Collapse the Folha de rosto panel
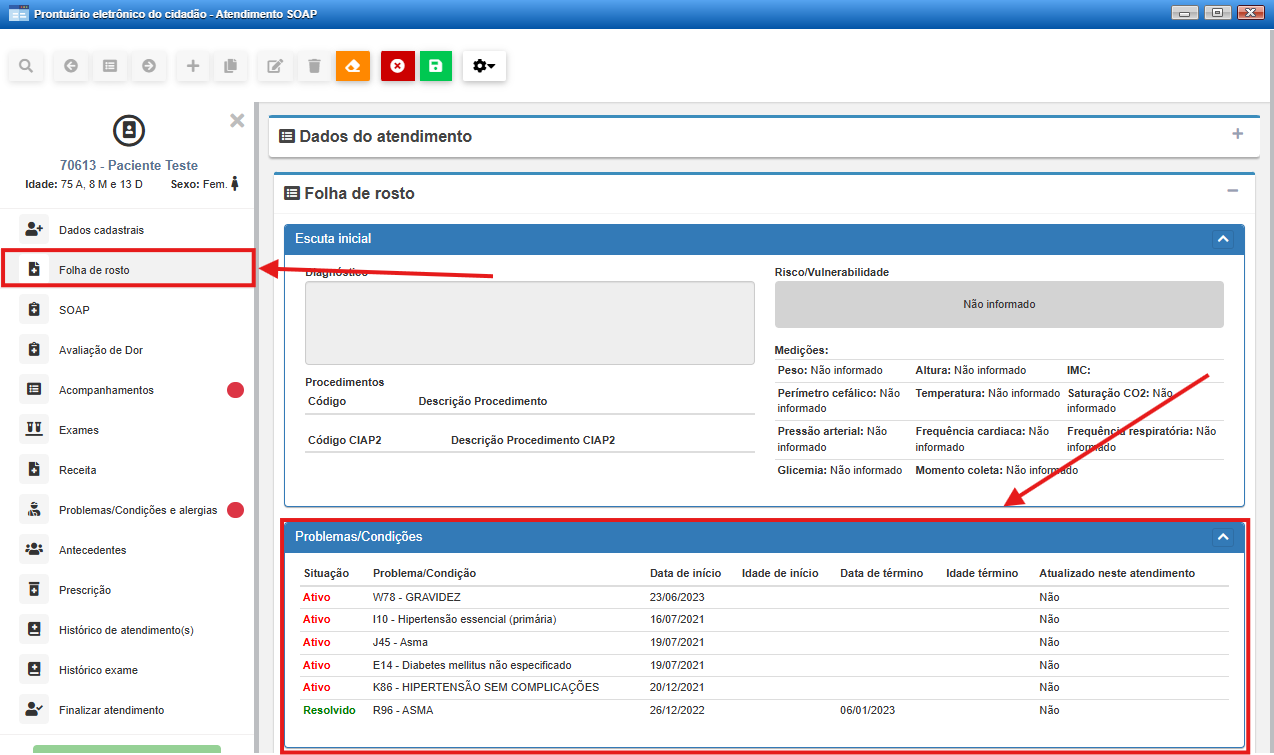1274x755 pixels. tap(1233, 191)
